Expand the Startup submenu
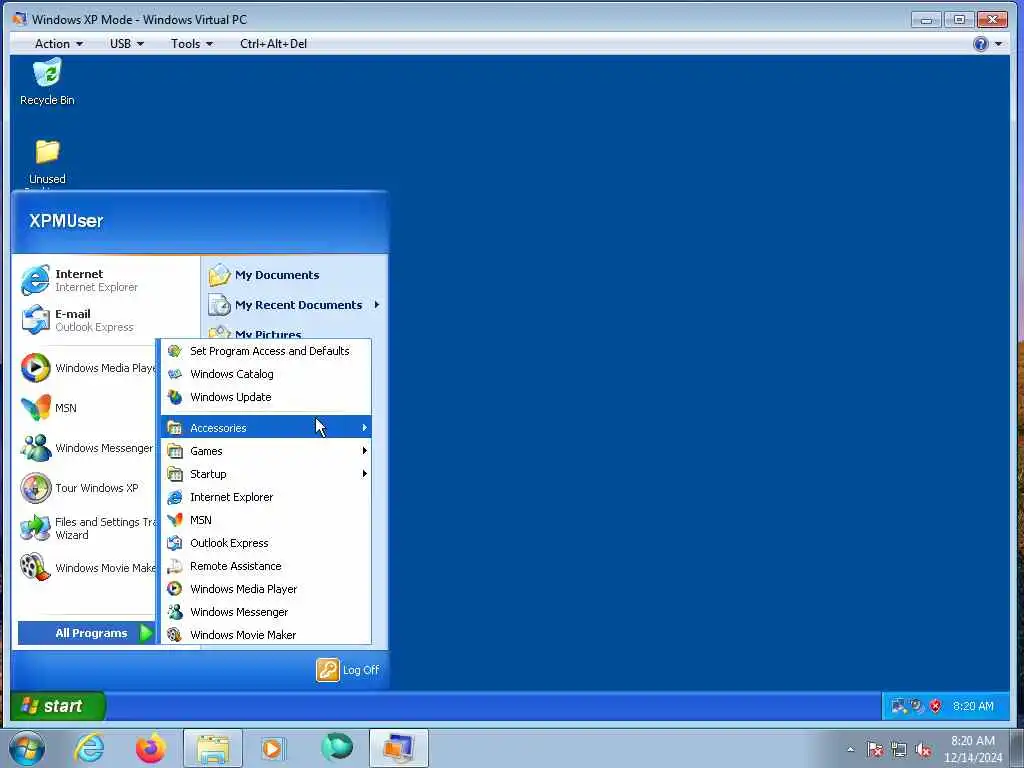Image resolution: width=1024 pixels, height=768 pixels. point(266,474)
